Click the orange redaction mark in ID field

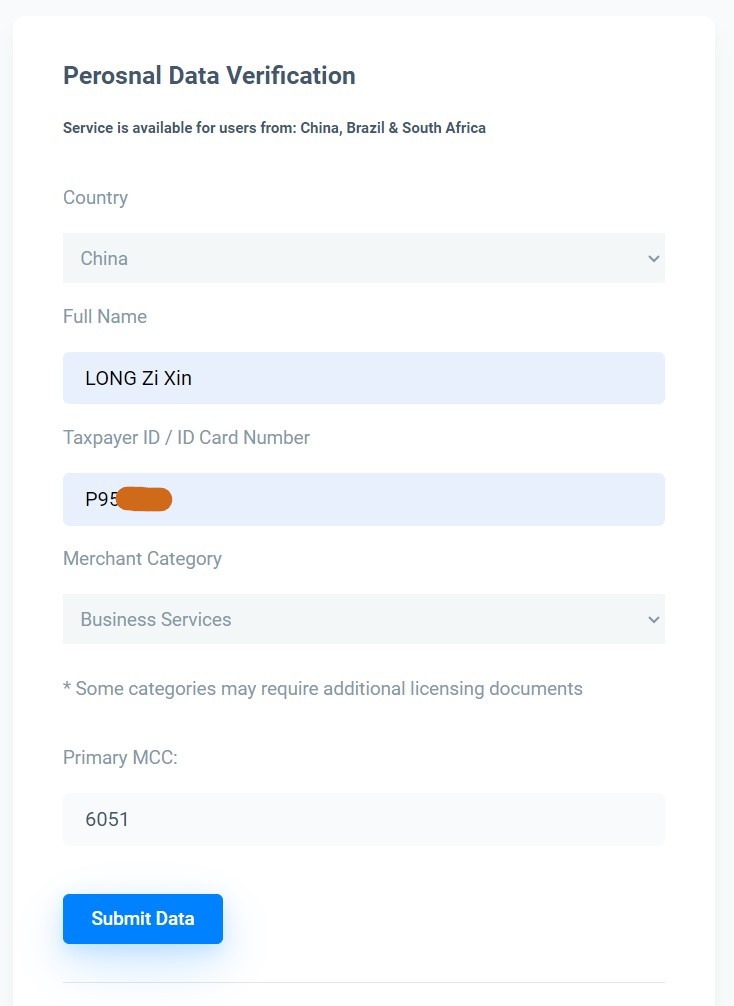pyautogui.click(x=144, y=499)
